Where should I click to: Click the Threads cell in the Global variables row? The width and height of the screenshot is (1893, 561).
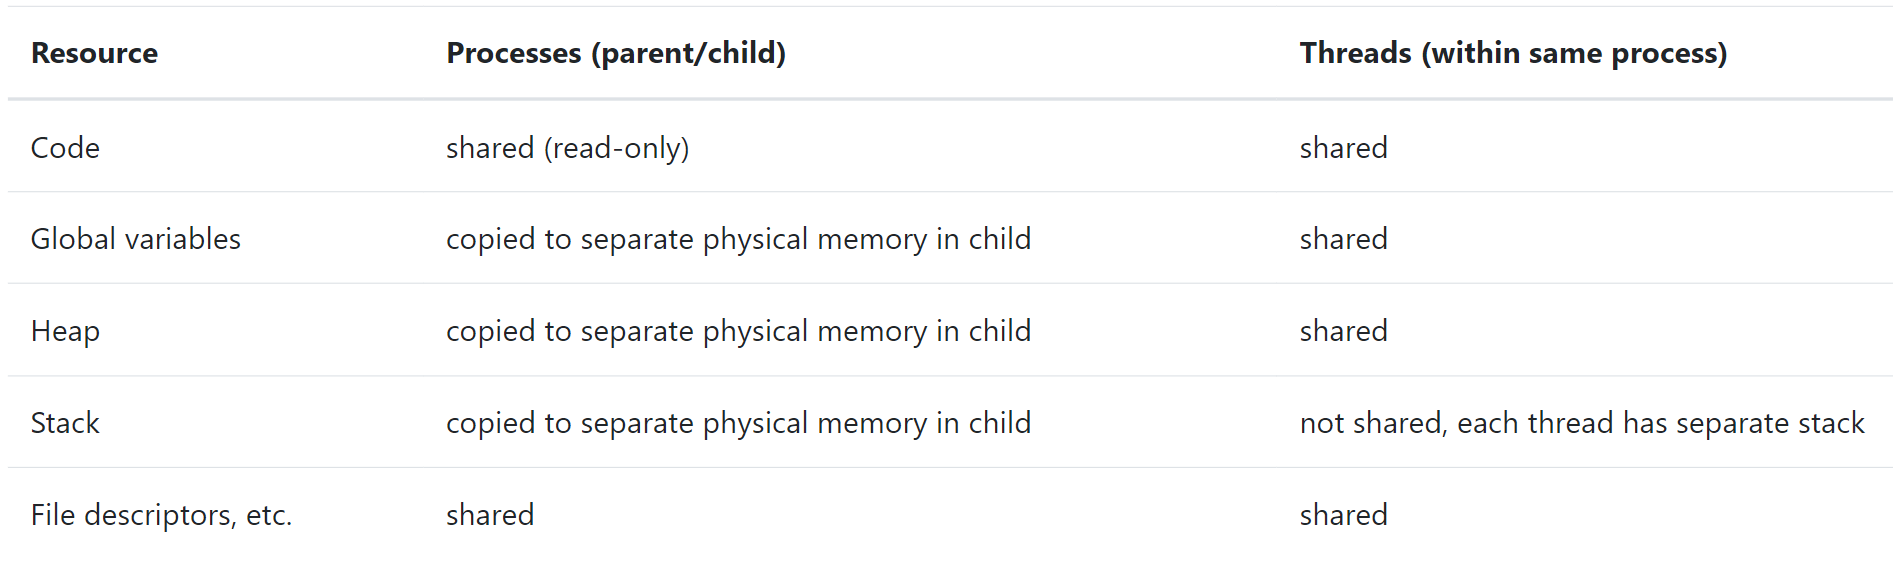1343,239
